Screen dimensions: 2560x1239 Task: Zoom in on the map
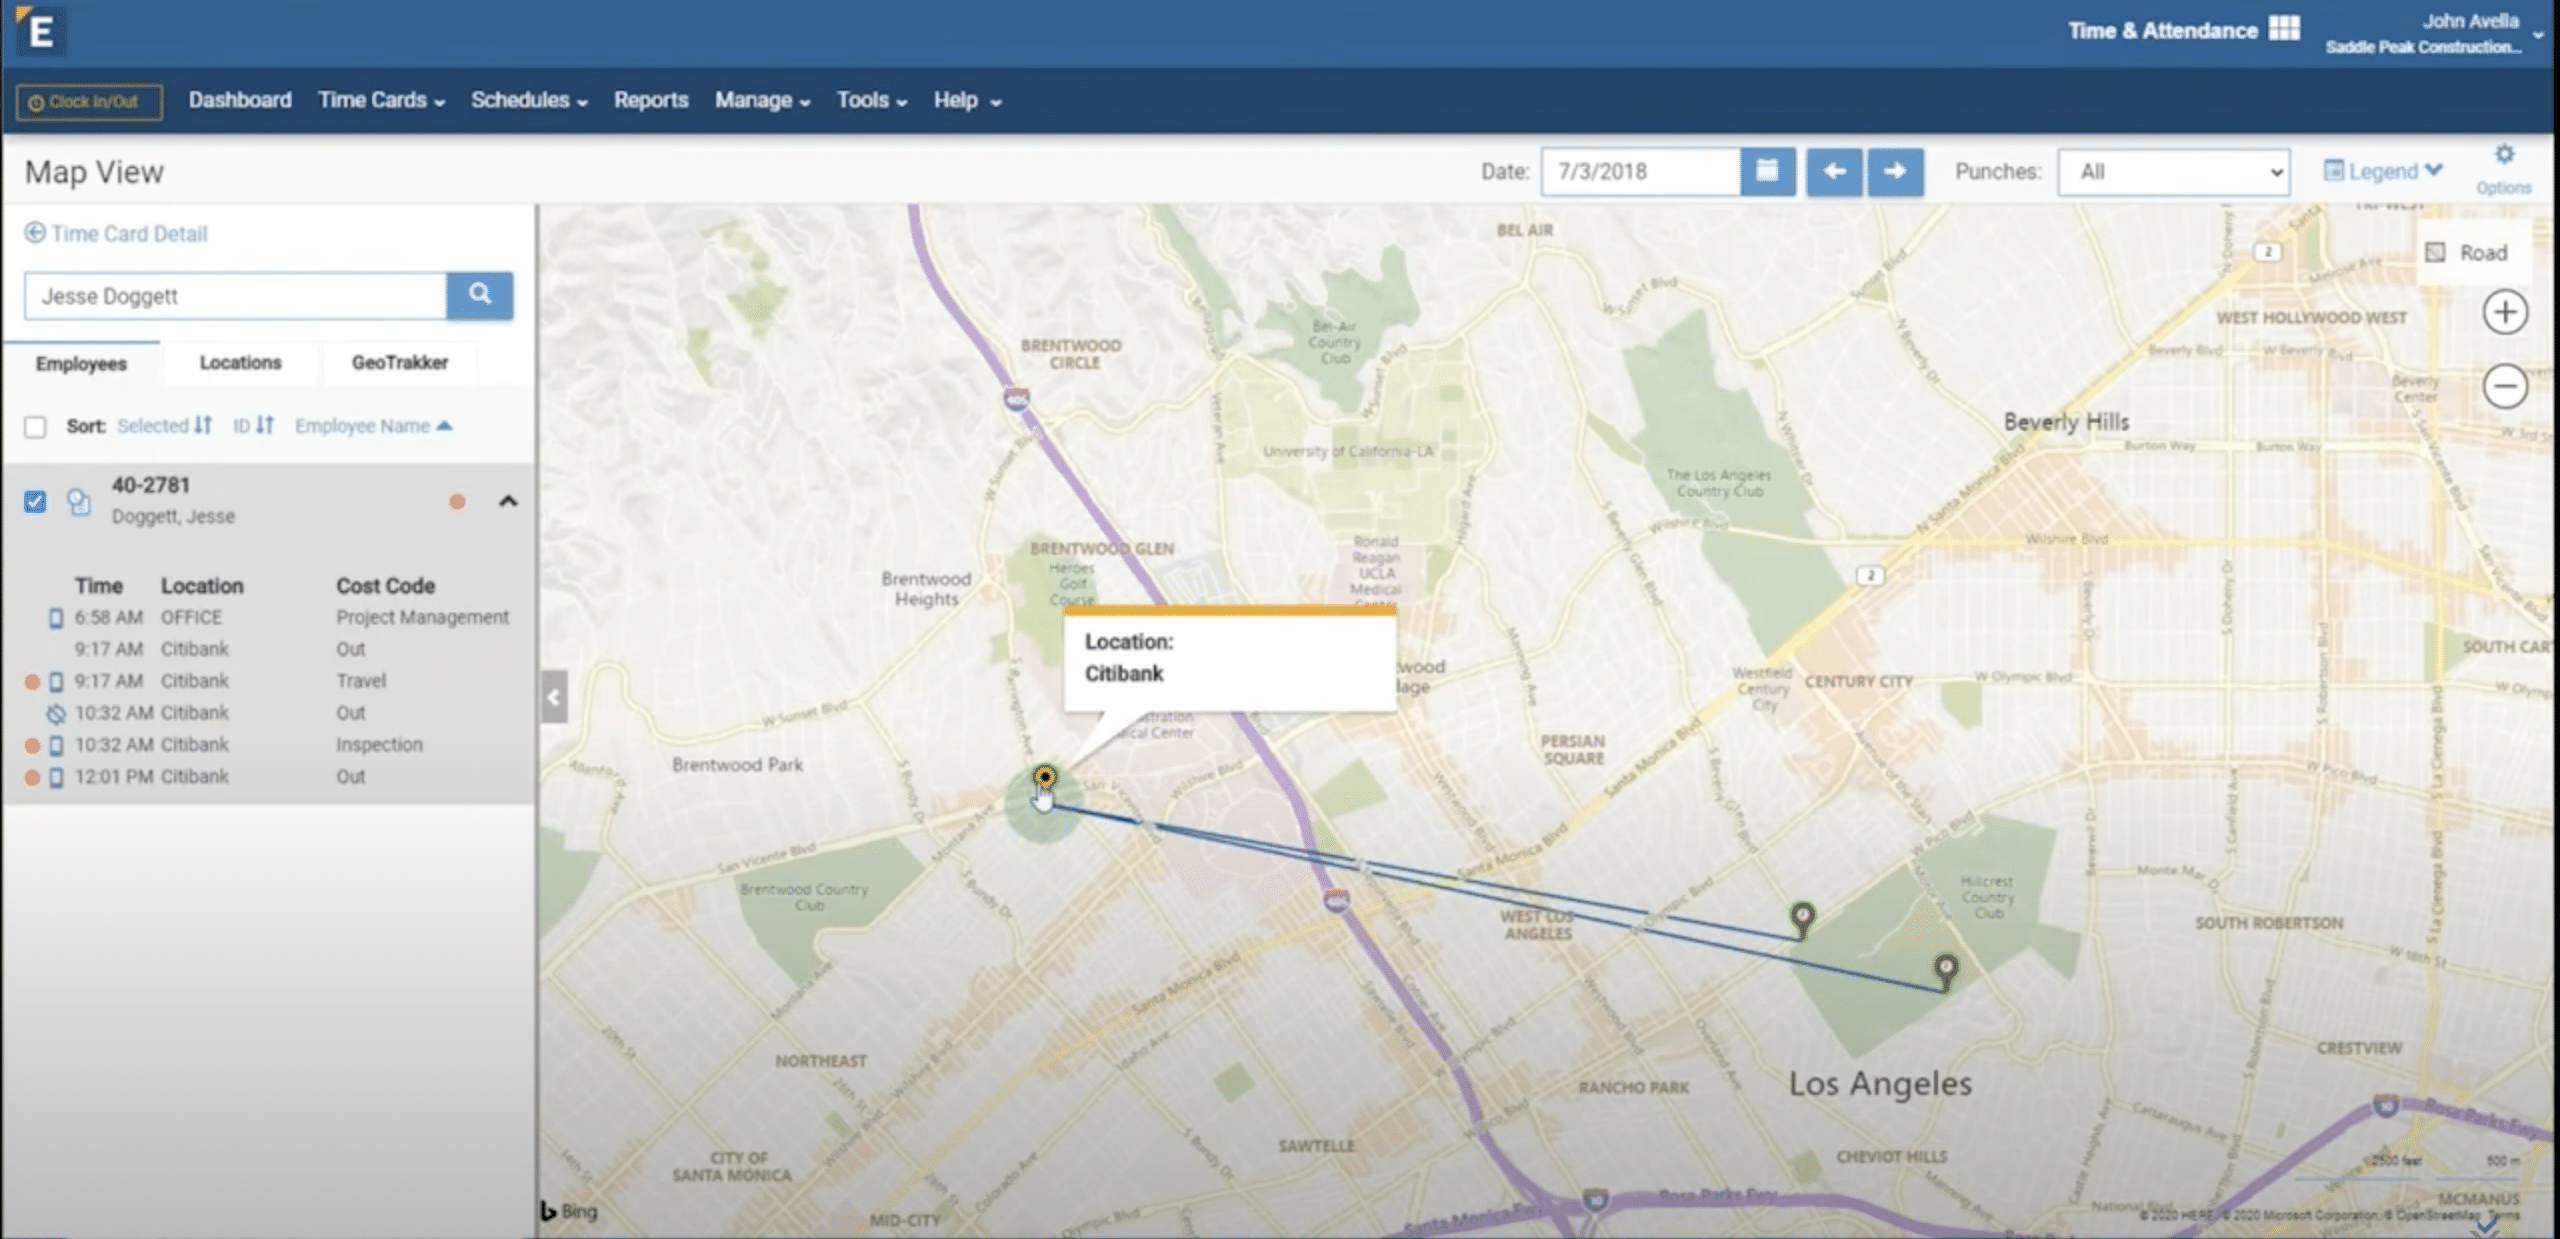2505,313
